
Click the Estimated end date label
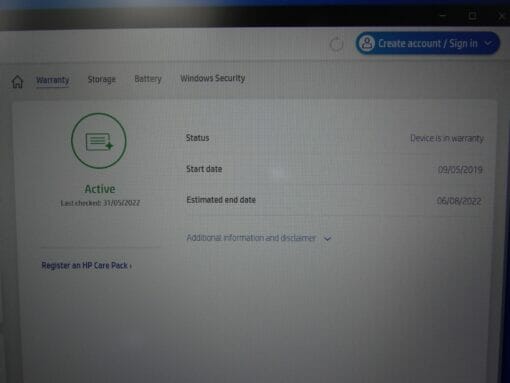click(221, 200)
